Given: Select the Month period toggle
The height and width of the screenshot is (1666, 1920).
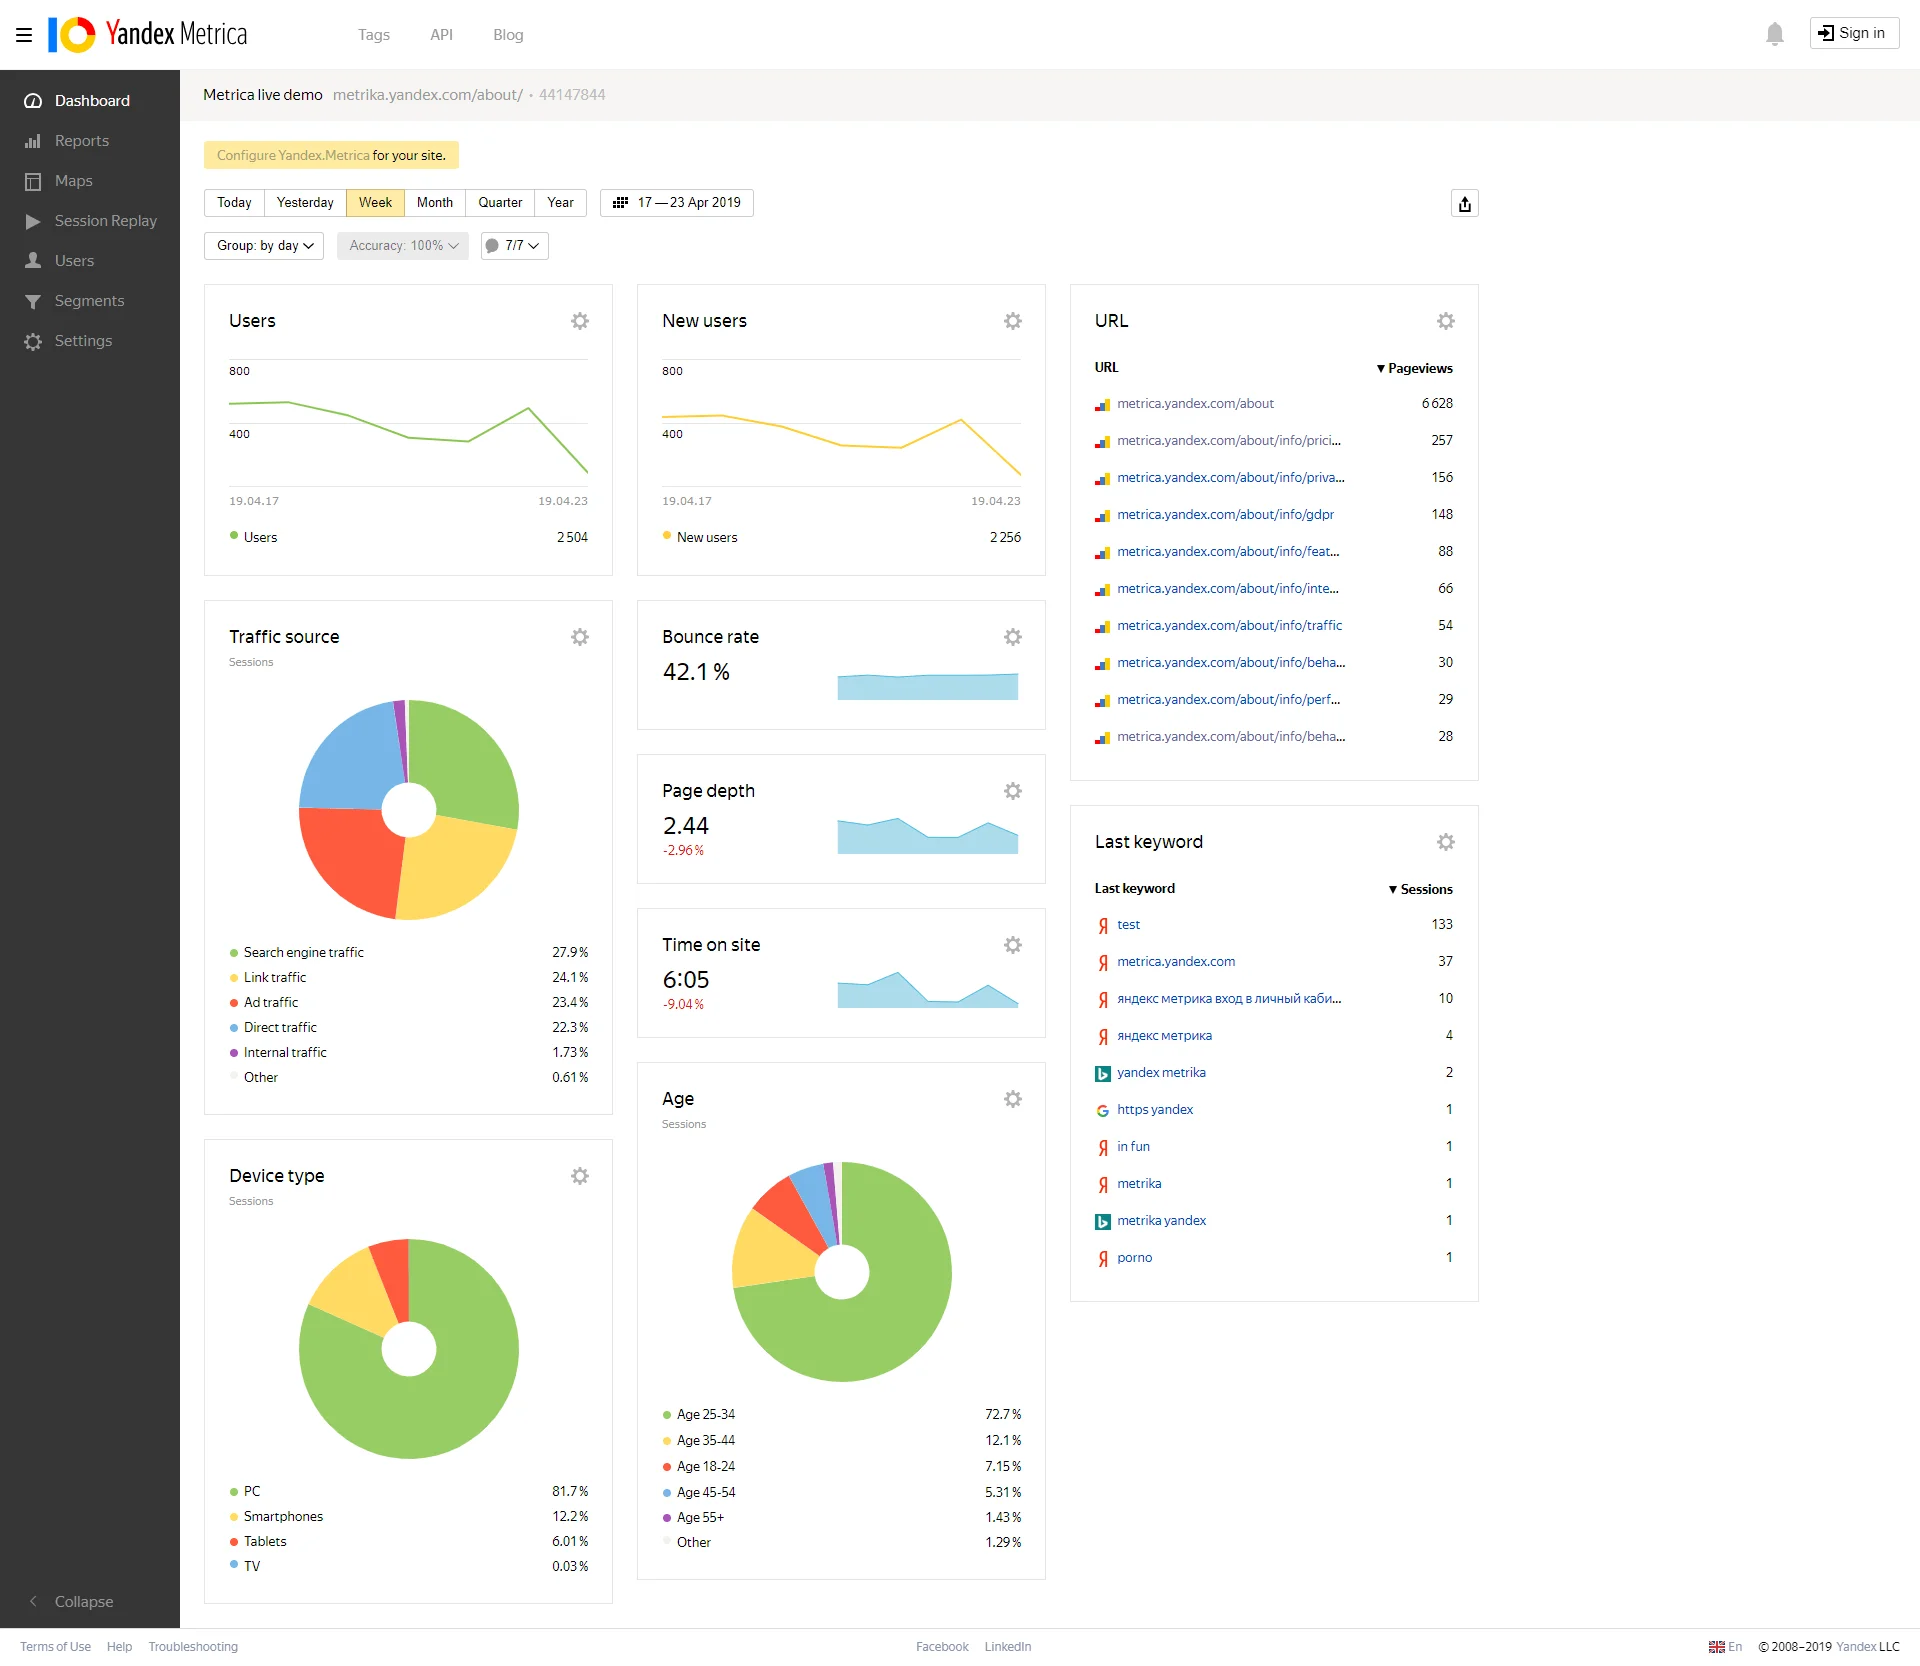Looking at the screenshot, I should click(434, 203).
